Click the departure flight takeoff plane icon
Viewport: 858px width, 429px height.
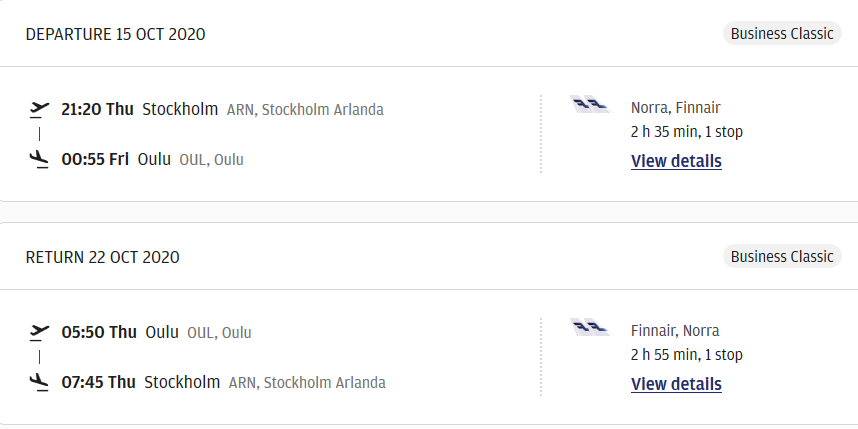(39, 110)
